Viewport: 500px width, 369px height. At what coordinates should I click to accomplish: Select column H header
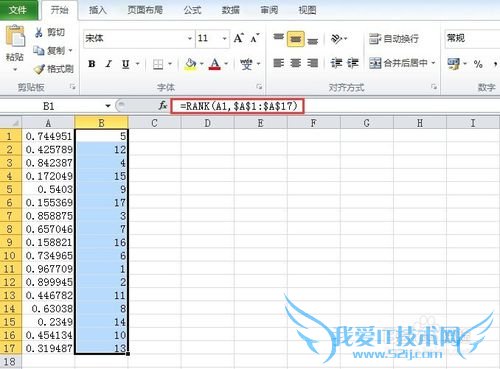(x=420, y=123)
